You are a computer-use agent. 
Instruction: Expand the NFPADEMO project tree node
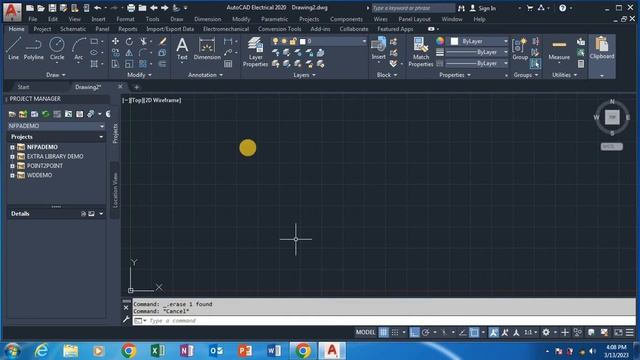point(12,147)
